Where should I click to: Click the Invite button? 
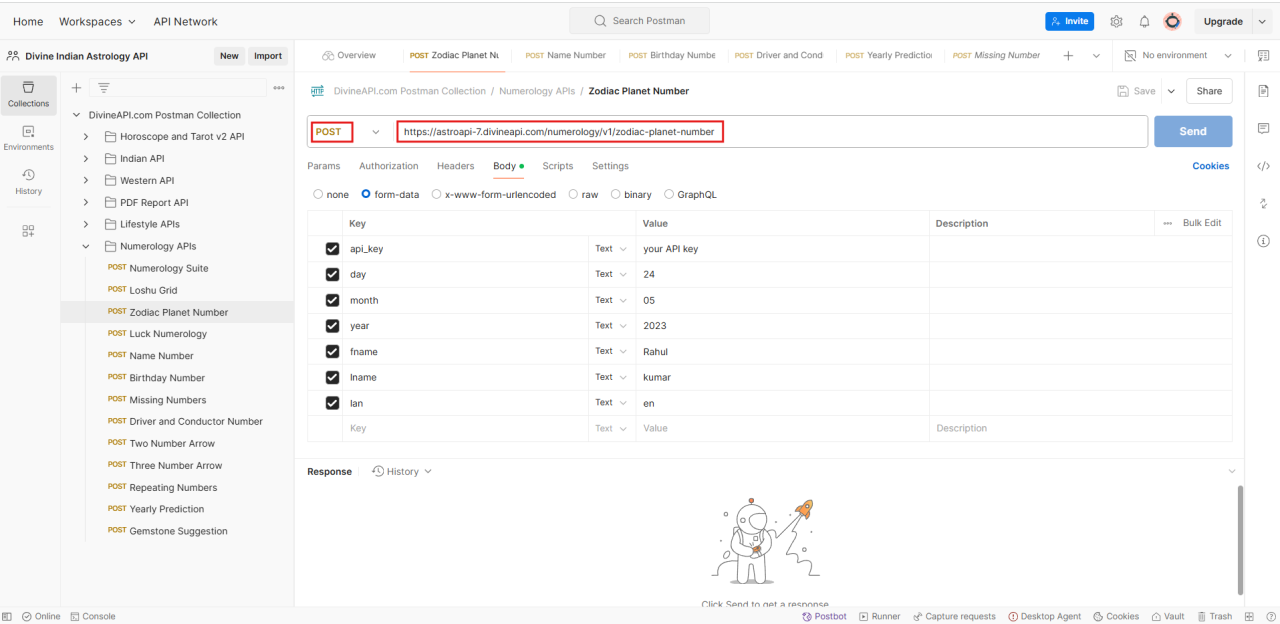click(1070, 21)
